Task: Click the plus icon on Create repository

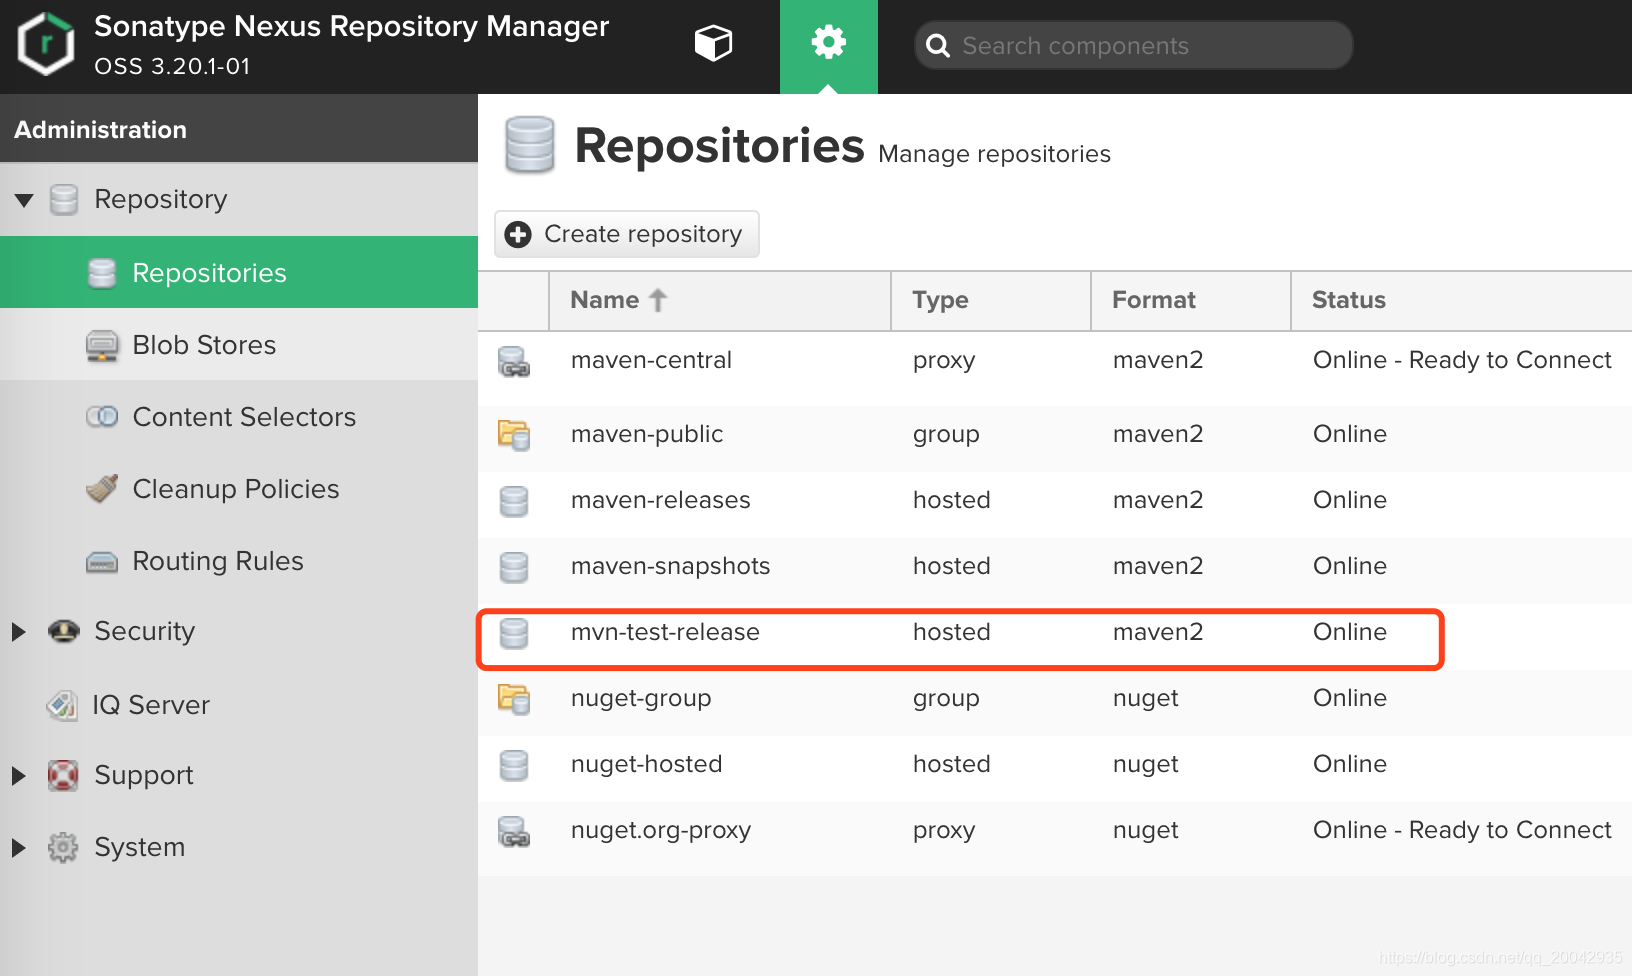Action: tap(518, 234)
